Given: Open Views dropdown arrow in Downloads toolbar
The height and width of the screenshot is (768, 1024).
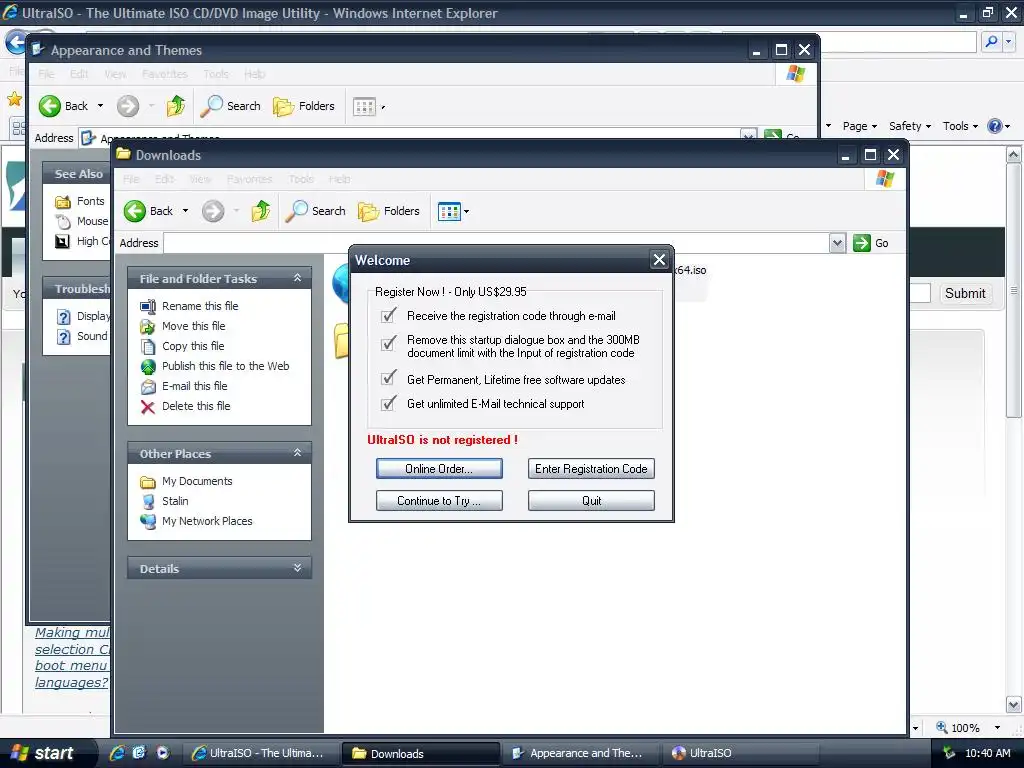Looking at the screenshot, I should (x=466, y=212).
